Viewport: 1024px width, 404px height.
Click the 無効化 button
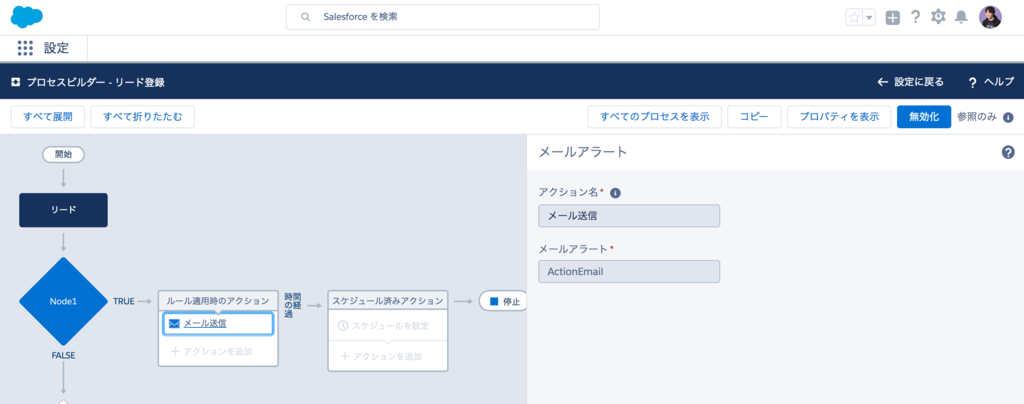click(x=924, y=117)
